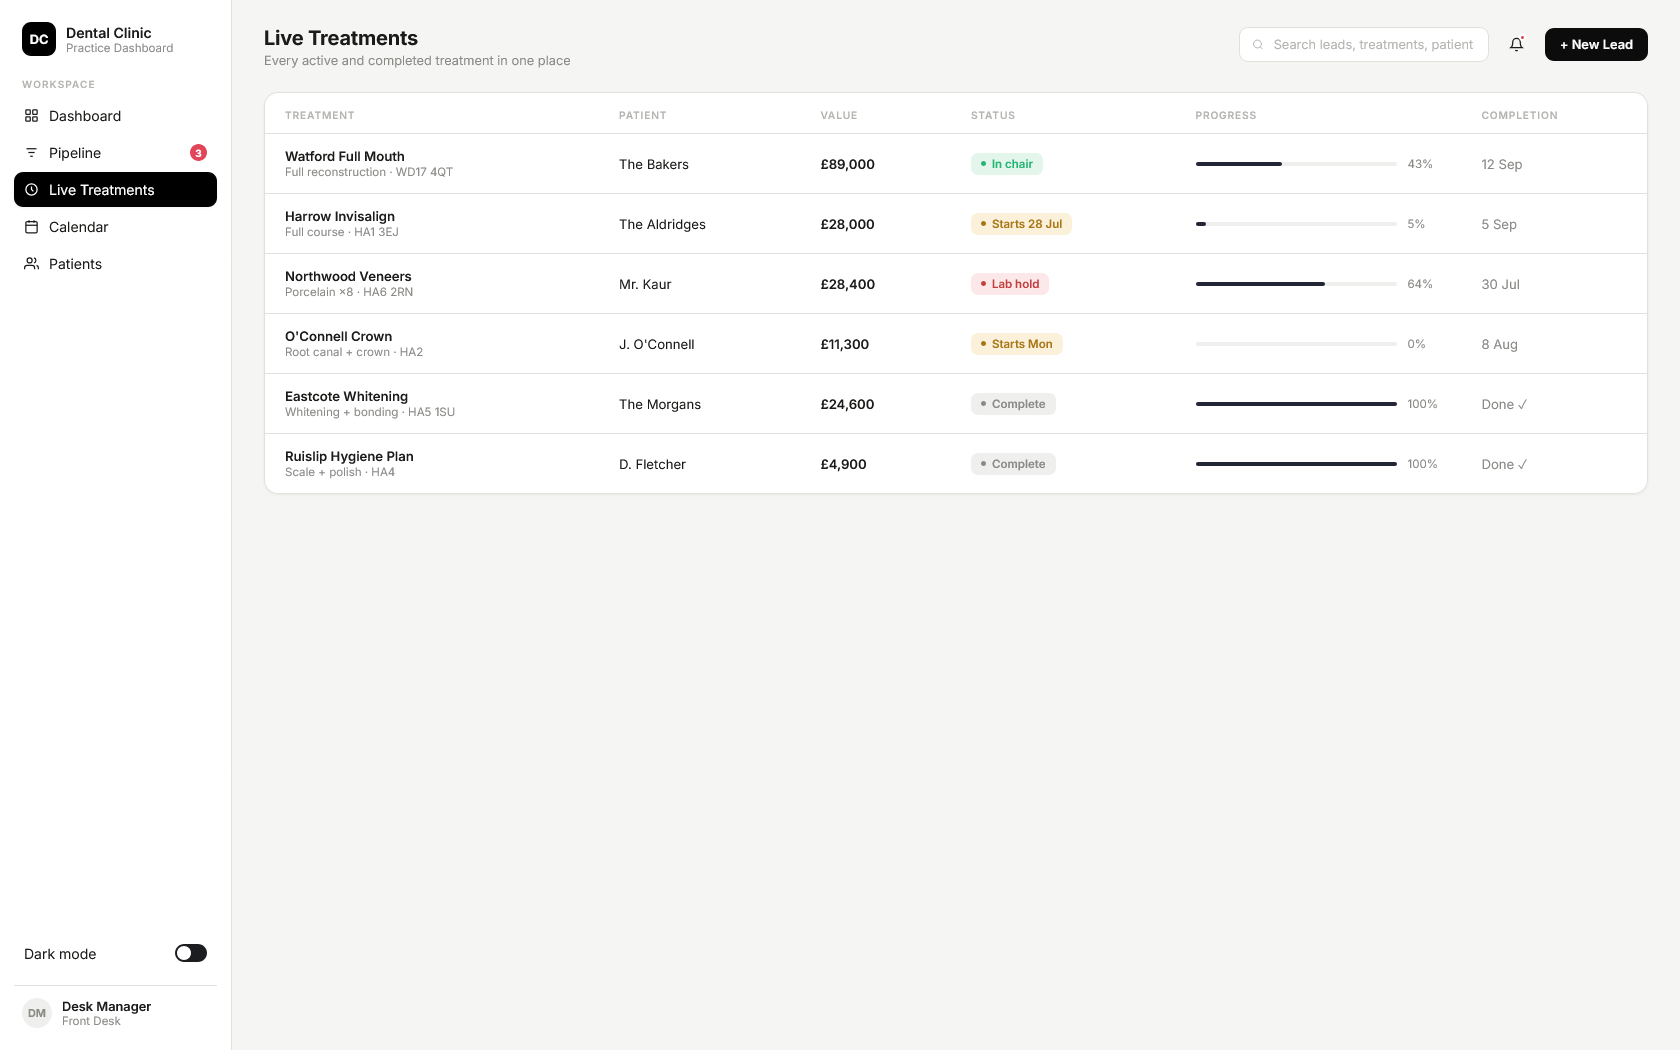Toggle Dark mode switch
The image size is (1680, 1050).
tap(191, 953)
